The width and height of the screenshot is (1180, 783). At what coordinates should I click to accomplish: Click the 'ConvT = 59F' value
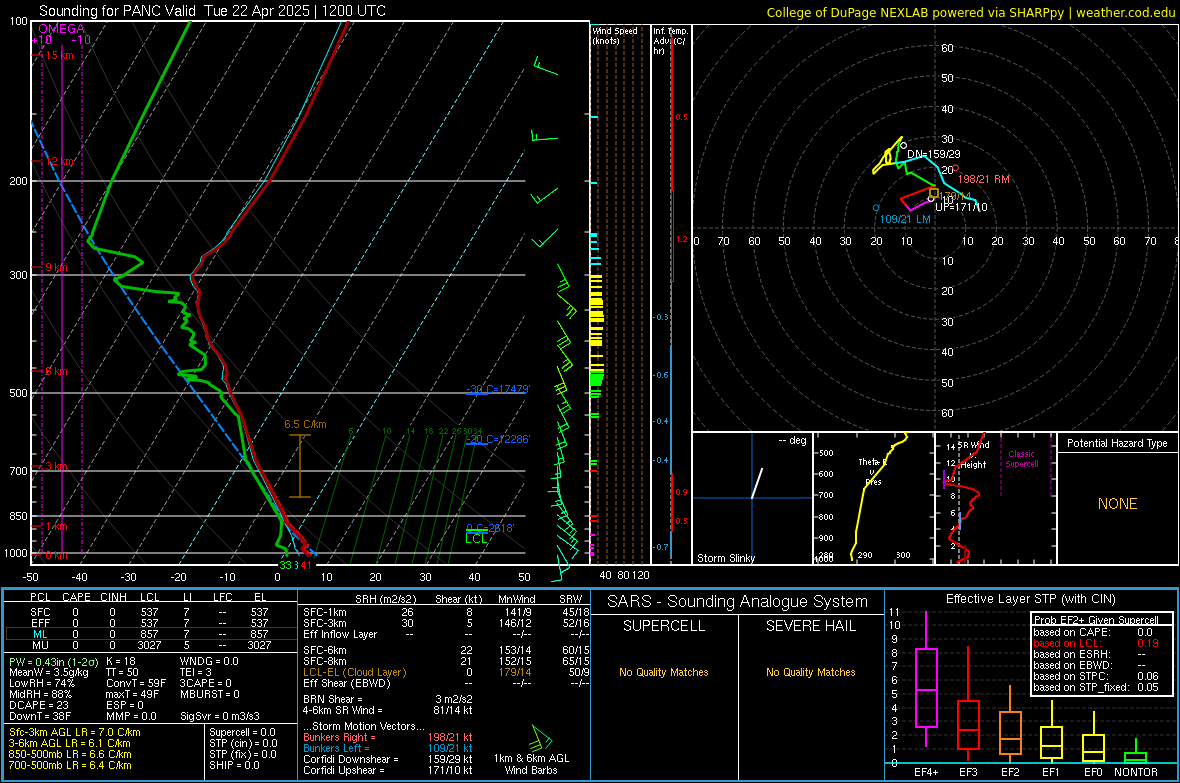coord(136,683)
